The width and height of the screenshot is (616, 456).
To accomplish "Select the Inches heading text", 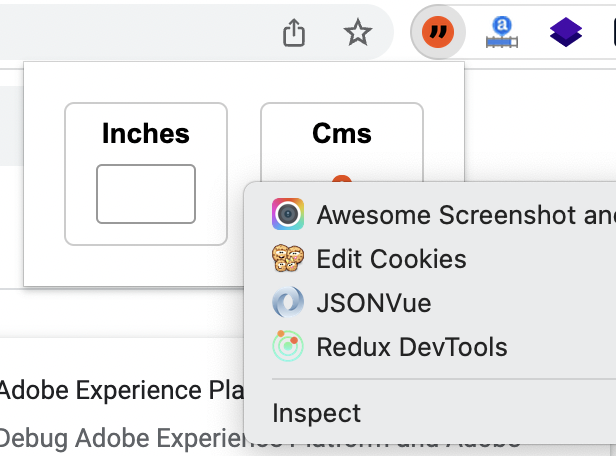I will coord(146,134).
